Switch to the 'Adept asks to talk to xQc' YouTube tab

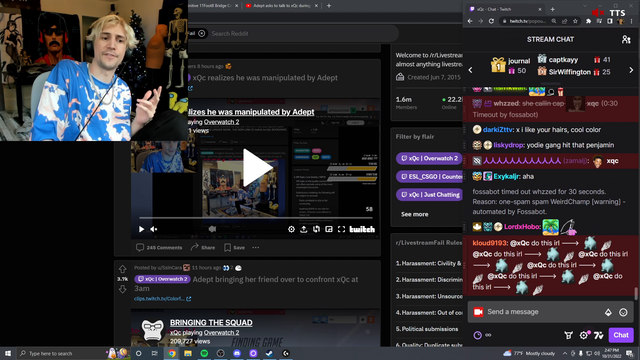[282, 6]
